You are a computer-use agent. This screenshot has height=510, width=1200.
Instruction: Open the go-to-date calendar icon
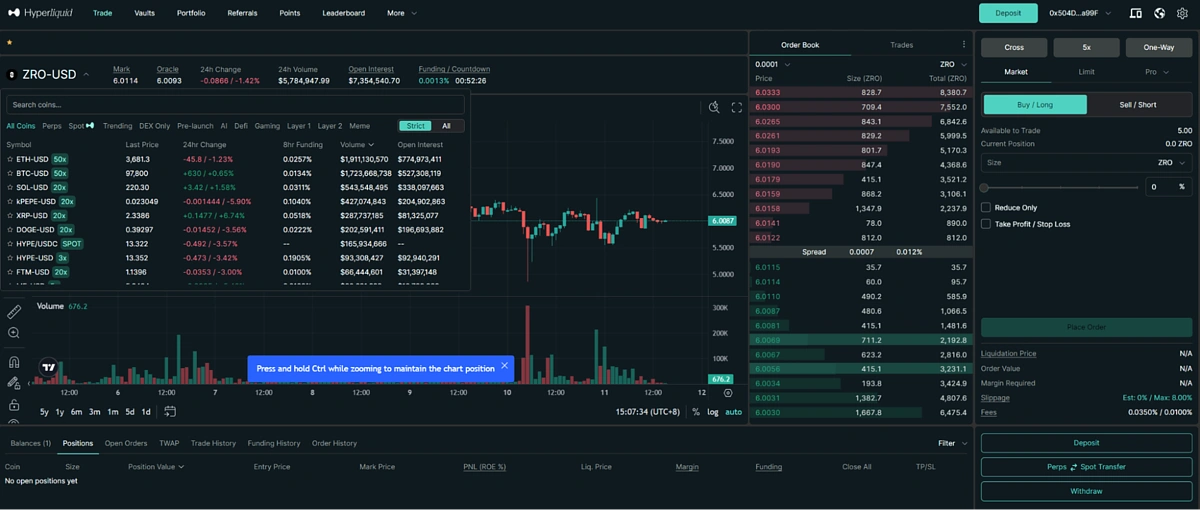tap(169, 412)
